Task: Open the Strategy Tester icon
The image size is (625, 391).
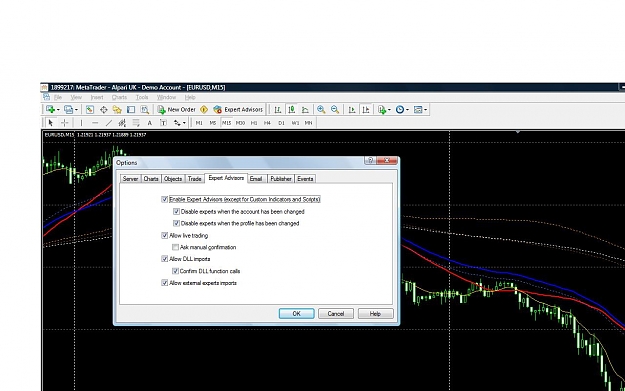Action: tap(145, 109)
